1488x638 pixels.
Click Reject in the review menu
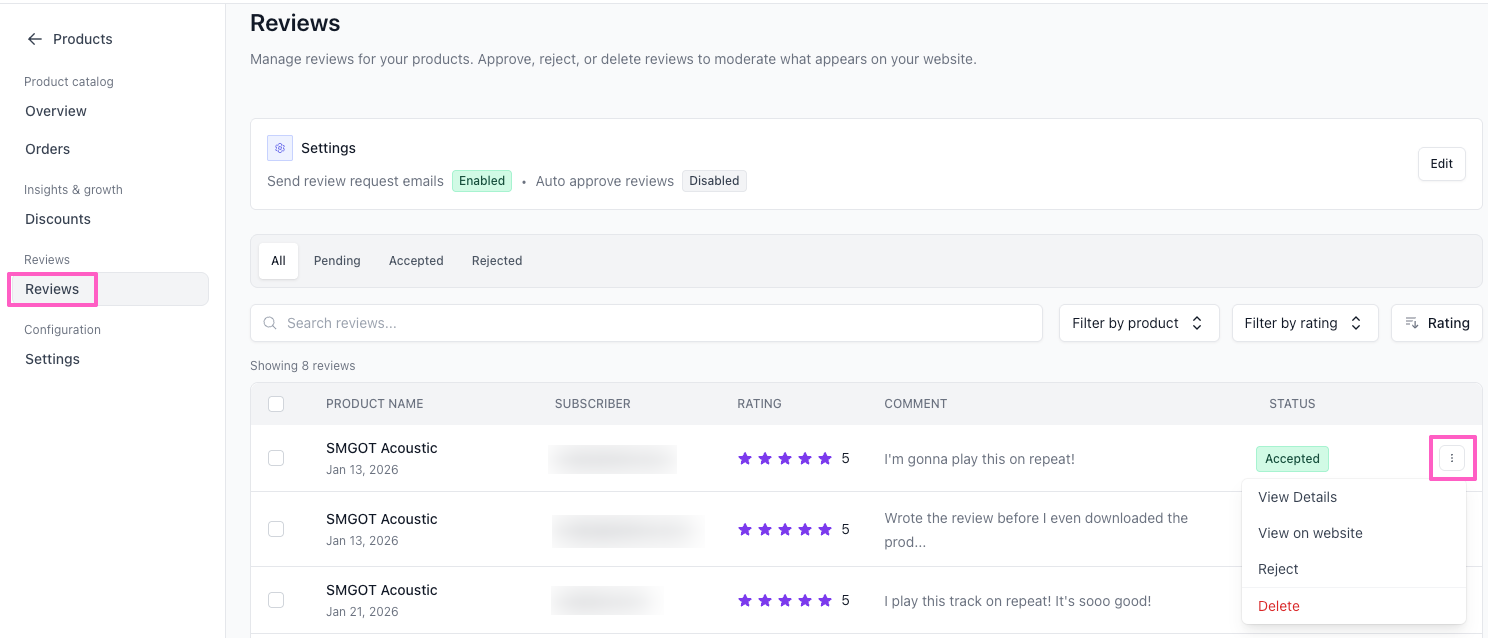pyautogui.click(x=1278, y=569)
